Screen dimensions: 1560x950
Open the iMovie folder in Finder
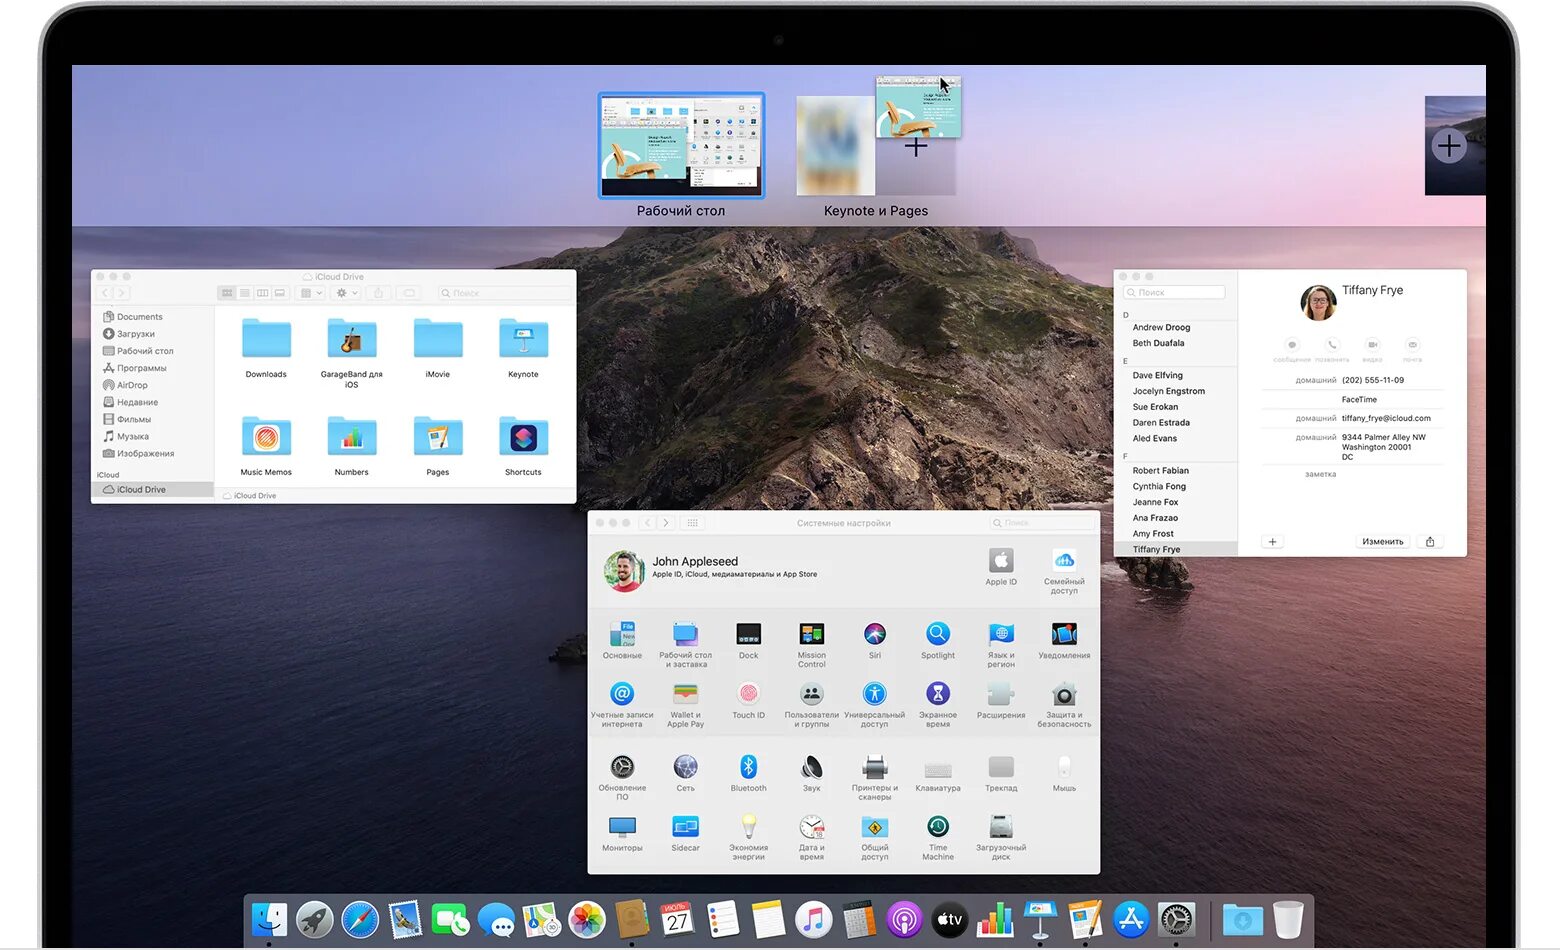[x=438, y=348]
